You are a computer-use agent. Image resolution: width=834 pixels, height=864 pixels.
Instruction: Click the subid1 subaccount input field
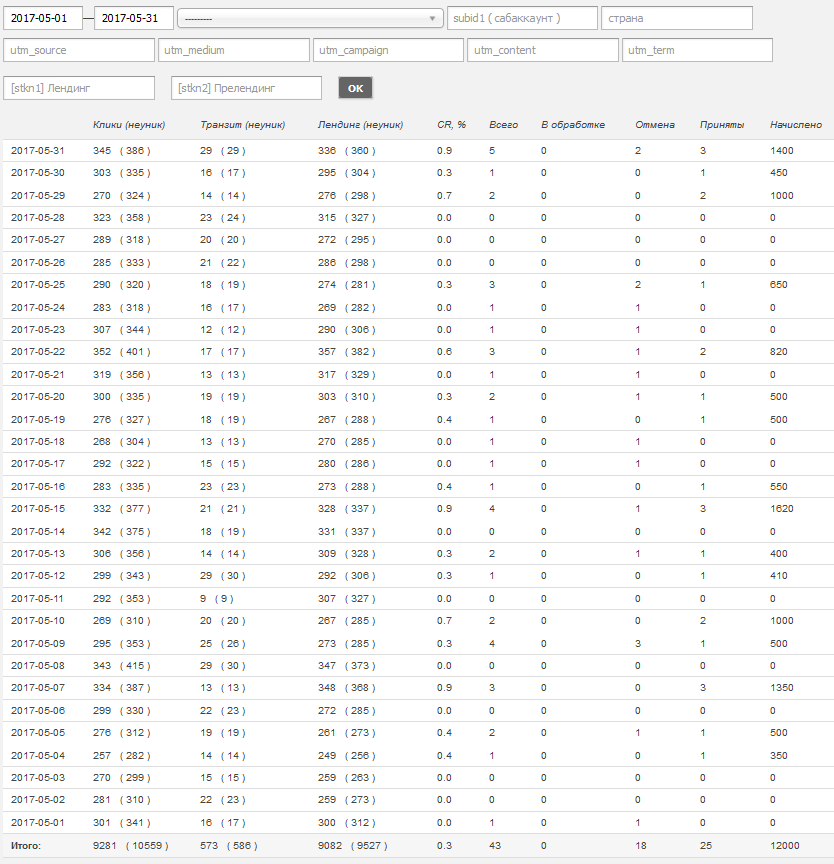click(522, 18)
